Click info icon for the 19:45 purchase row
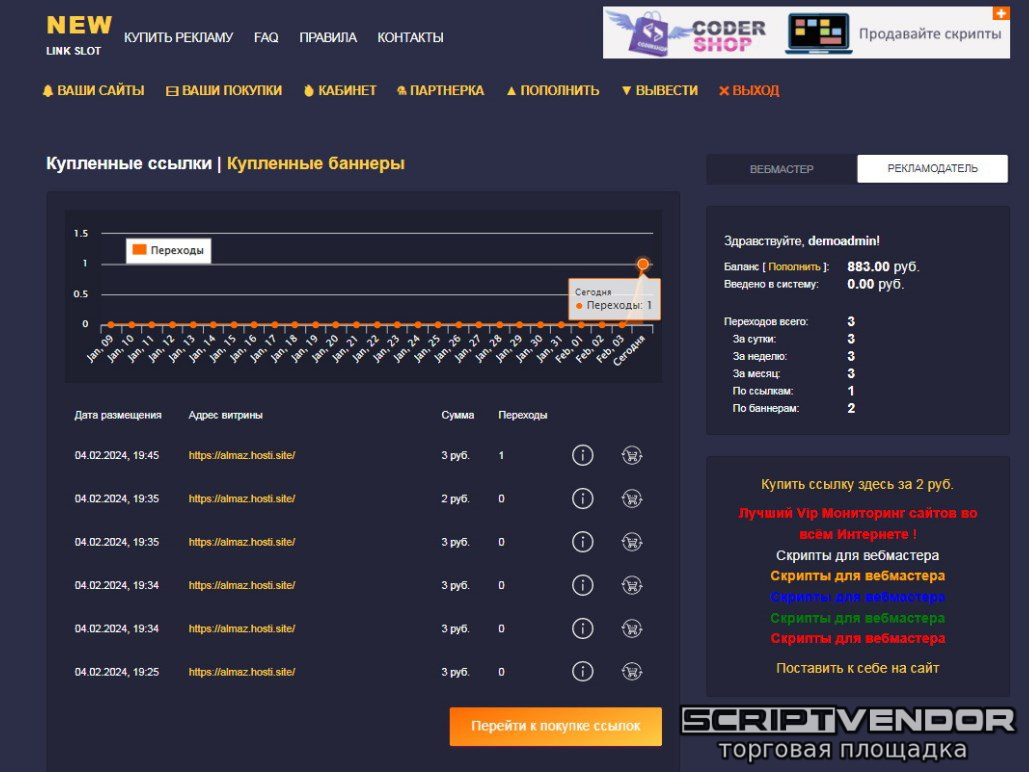The image size is (1029, 772). click(583, 455)
